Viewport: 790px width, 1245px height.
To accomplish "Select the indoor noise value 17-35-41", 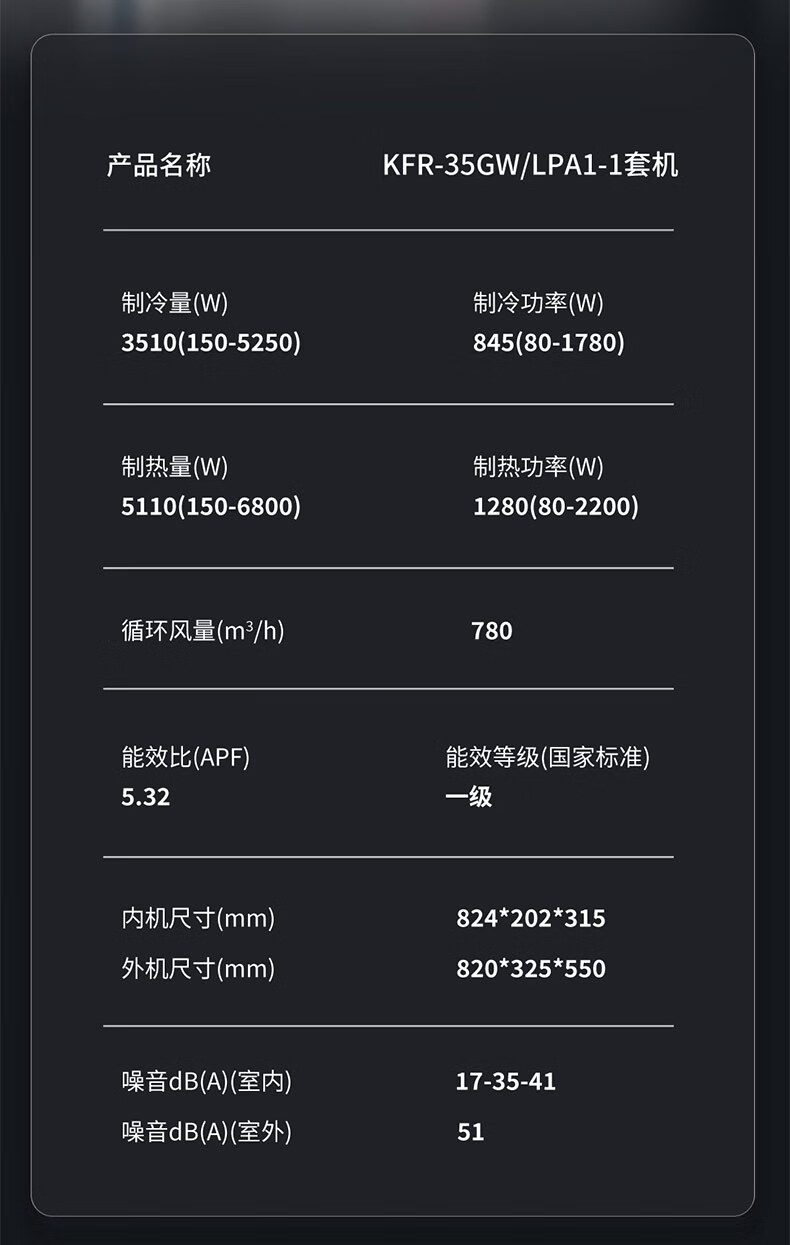I will (x=505, y=1082).
